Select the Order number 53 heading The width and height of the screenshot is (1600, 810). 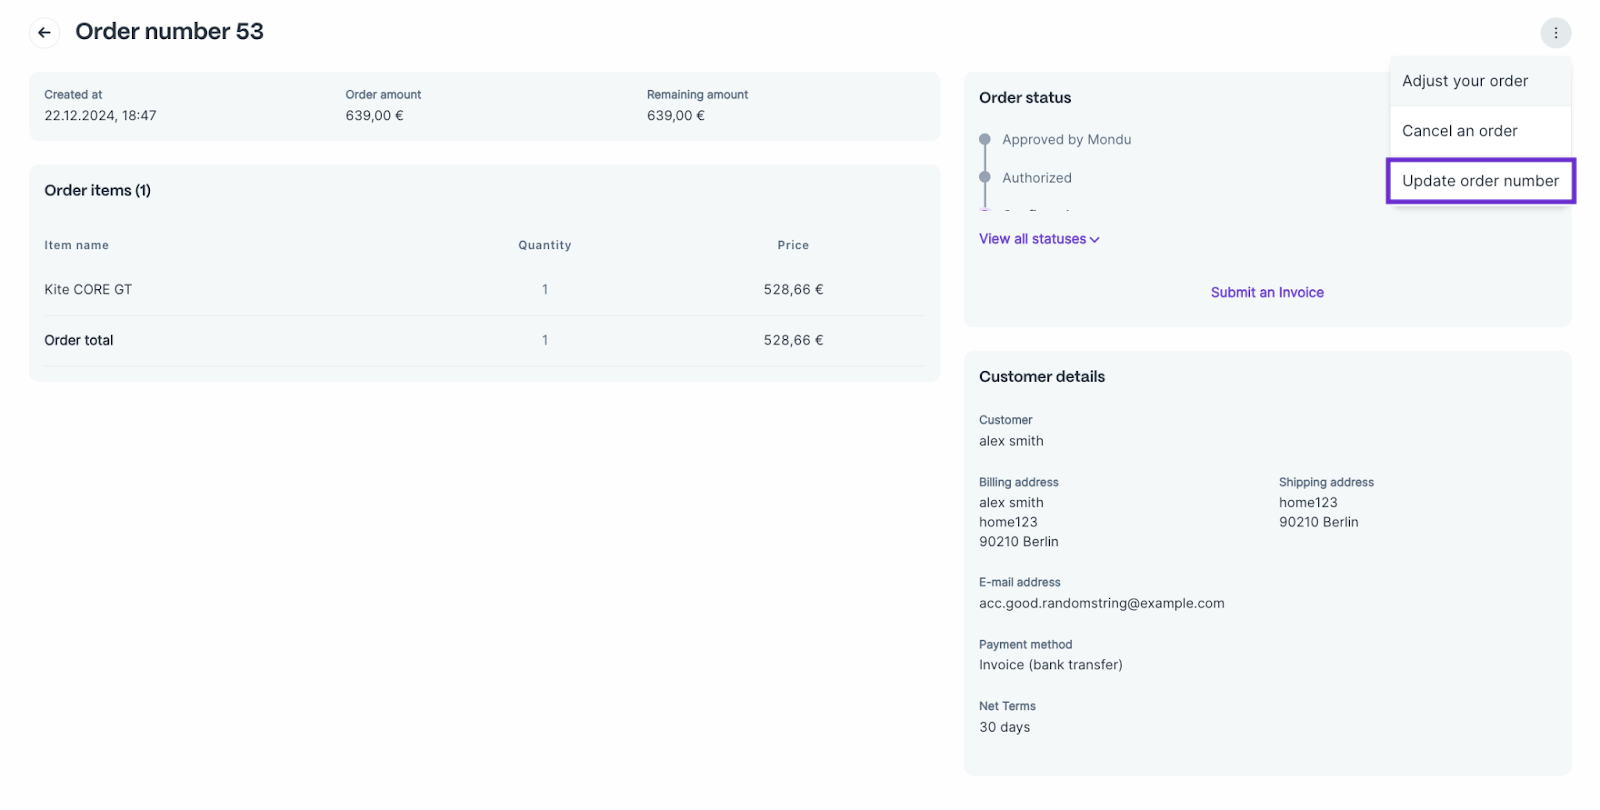point(169,32)
